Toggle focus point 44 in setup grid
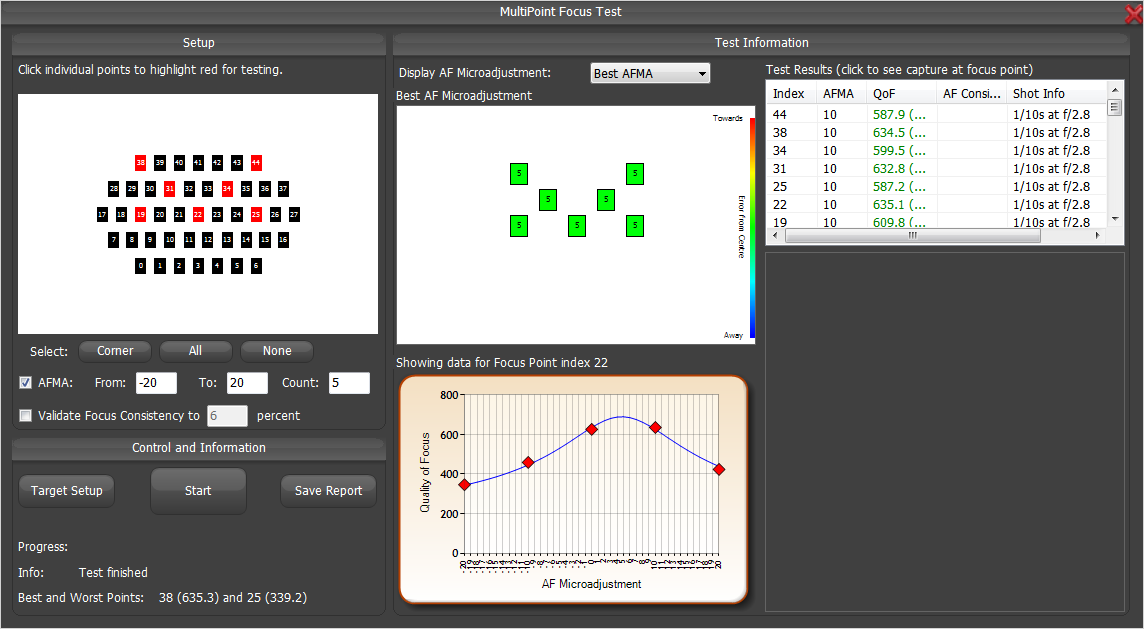 click(x=256, y=163)
